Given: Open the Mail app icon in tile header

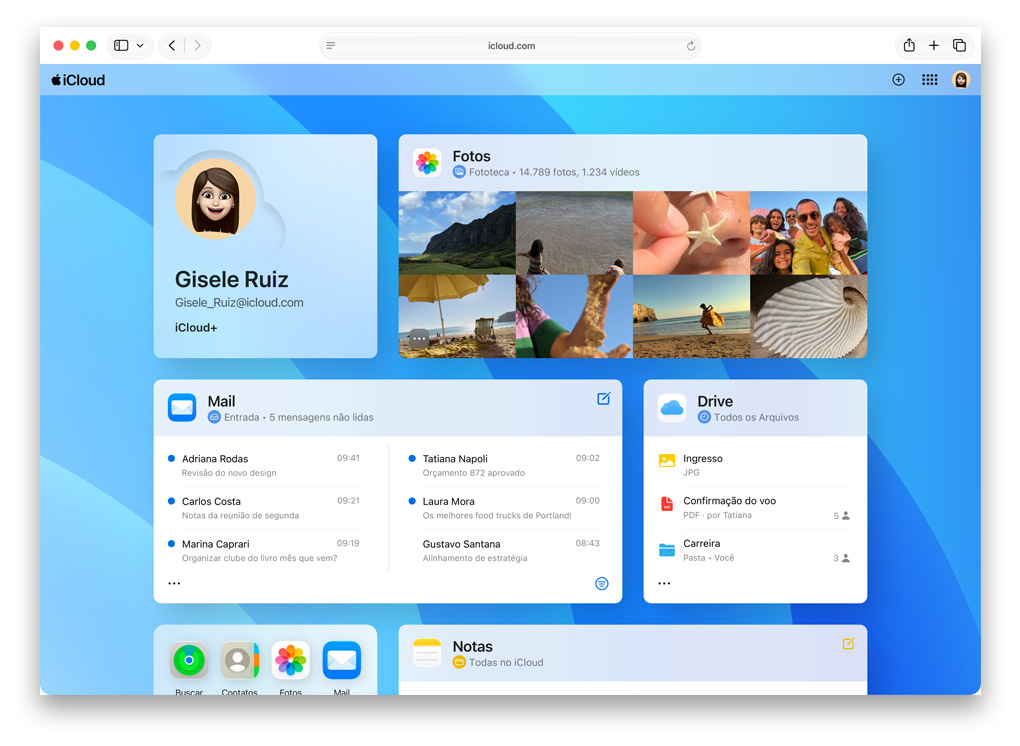Looking at the screenshot, I should (182, 407).
